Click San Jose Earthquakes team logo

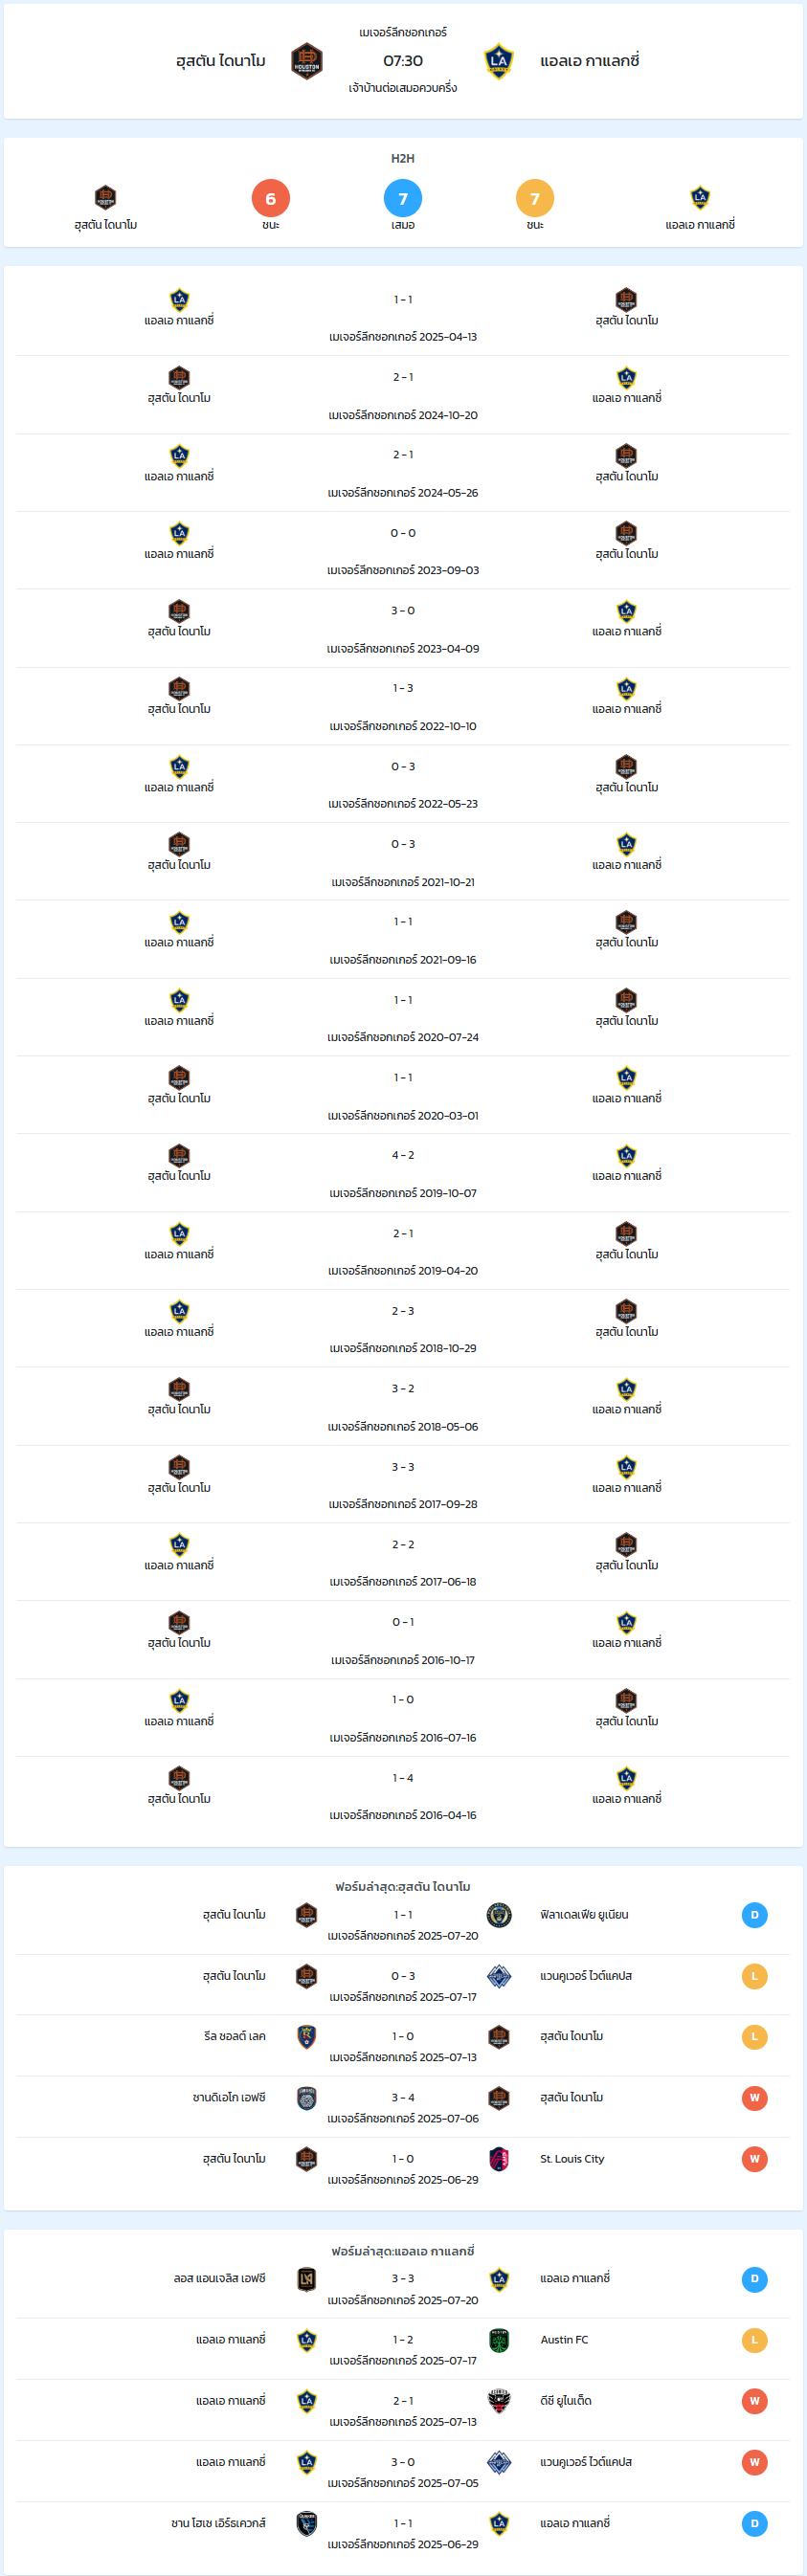[307, 2523]
